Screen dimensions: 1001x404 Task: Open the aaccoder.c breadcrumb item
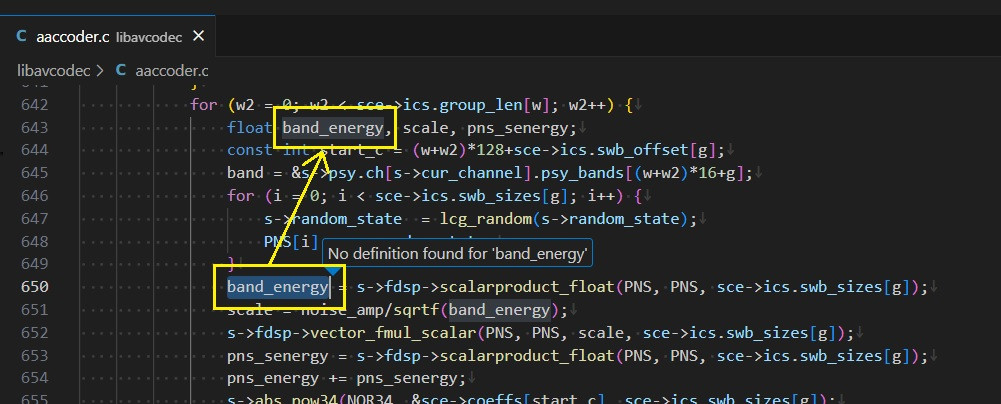point(172,71)
